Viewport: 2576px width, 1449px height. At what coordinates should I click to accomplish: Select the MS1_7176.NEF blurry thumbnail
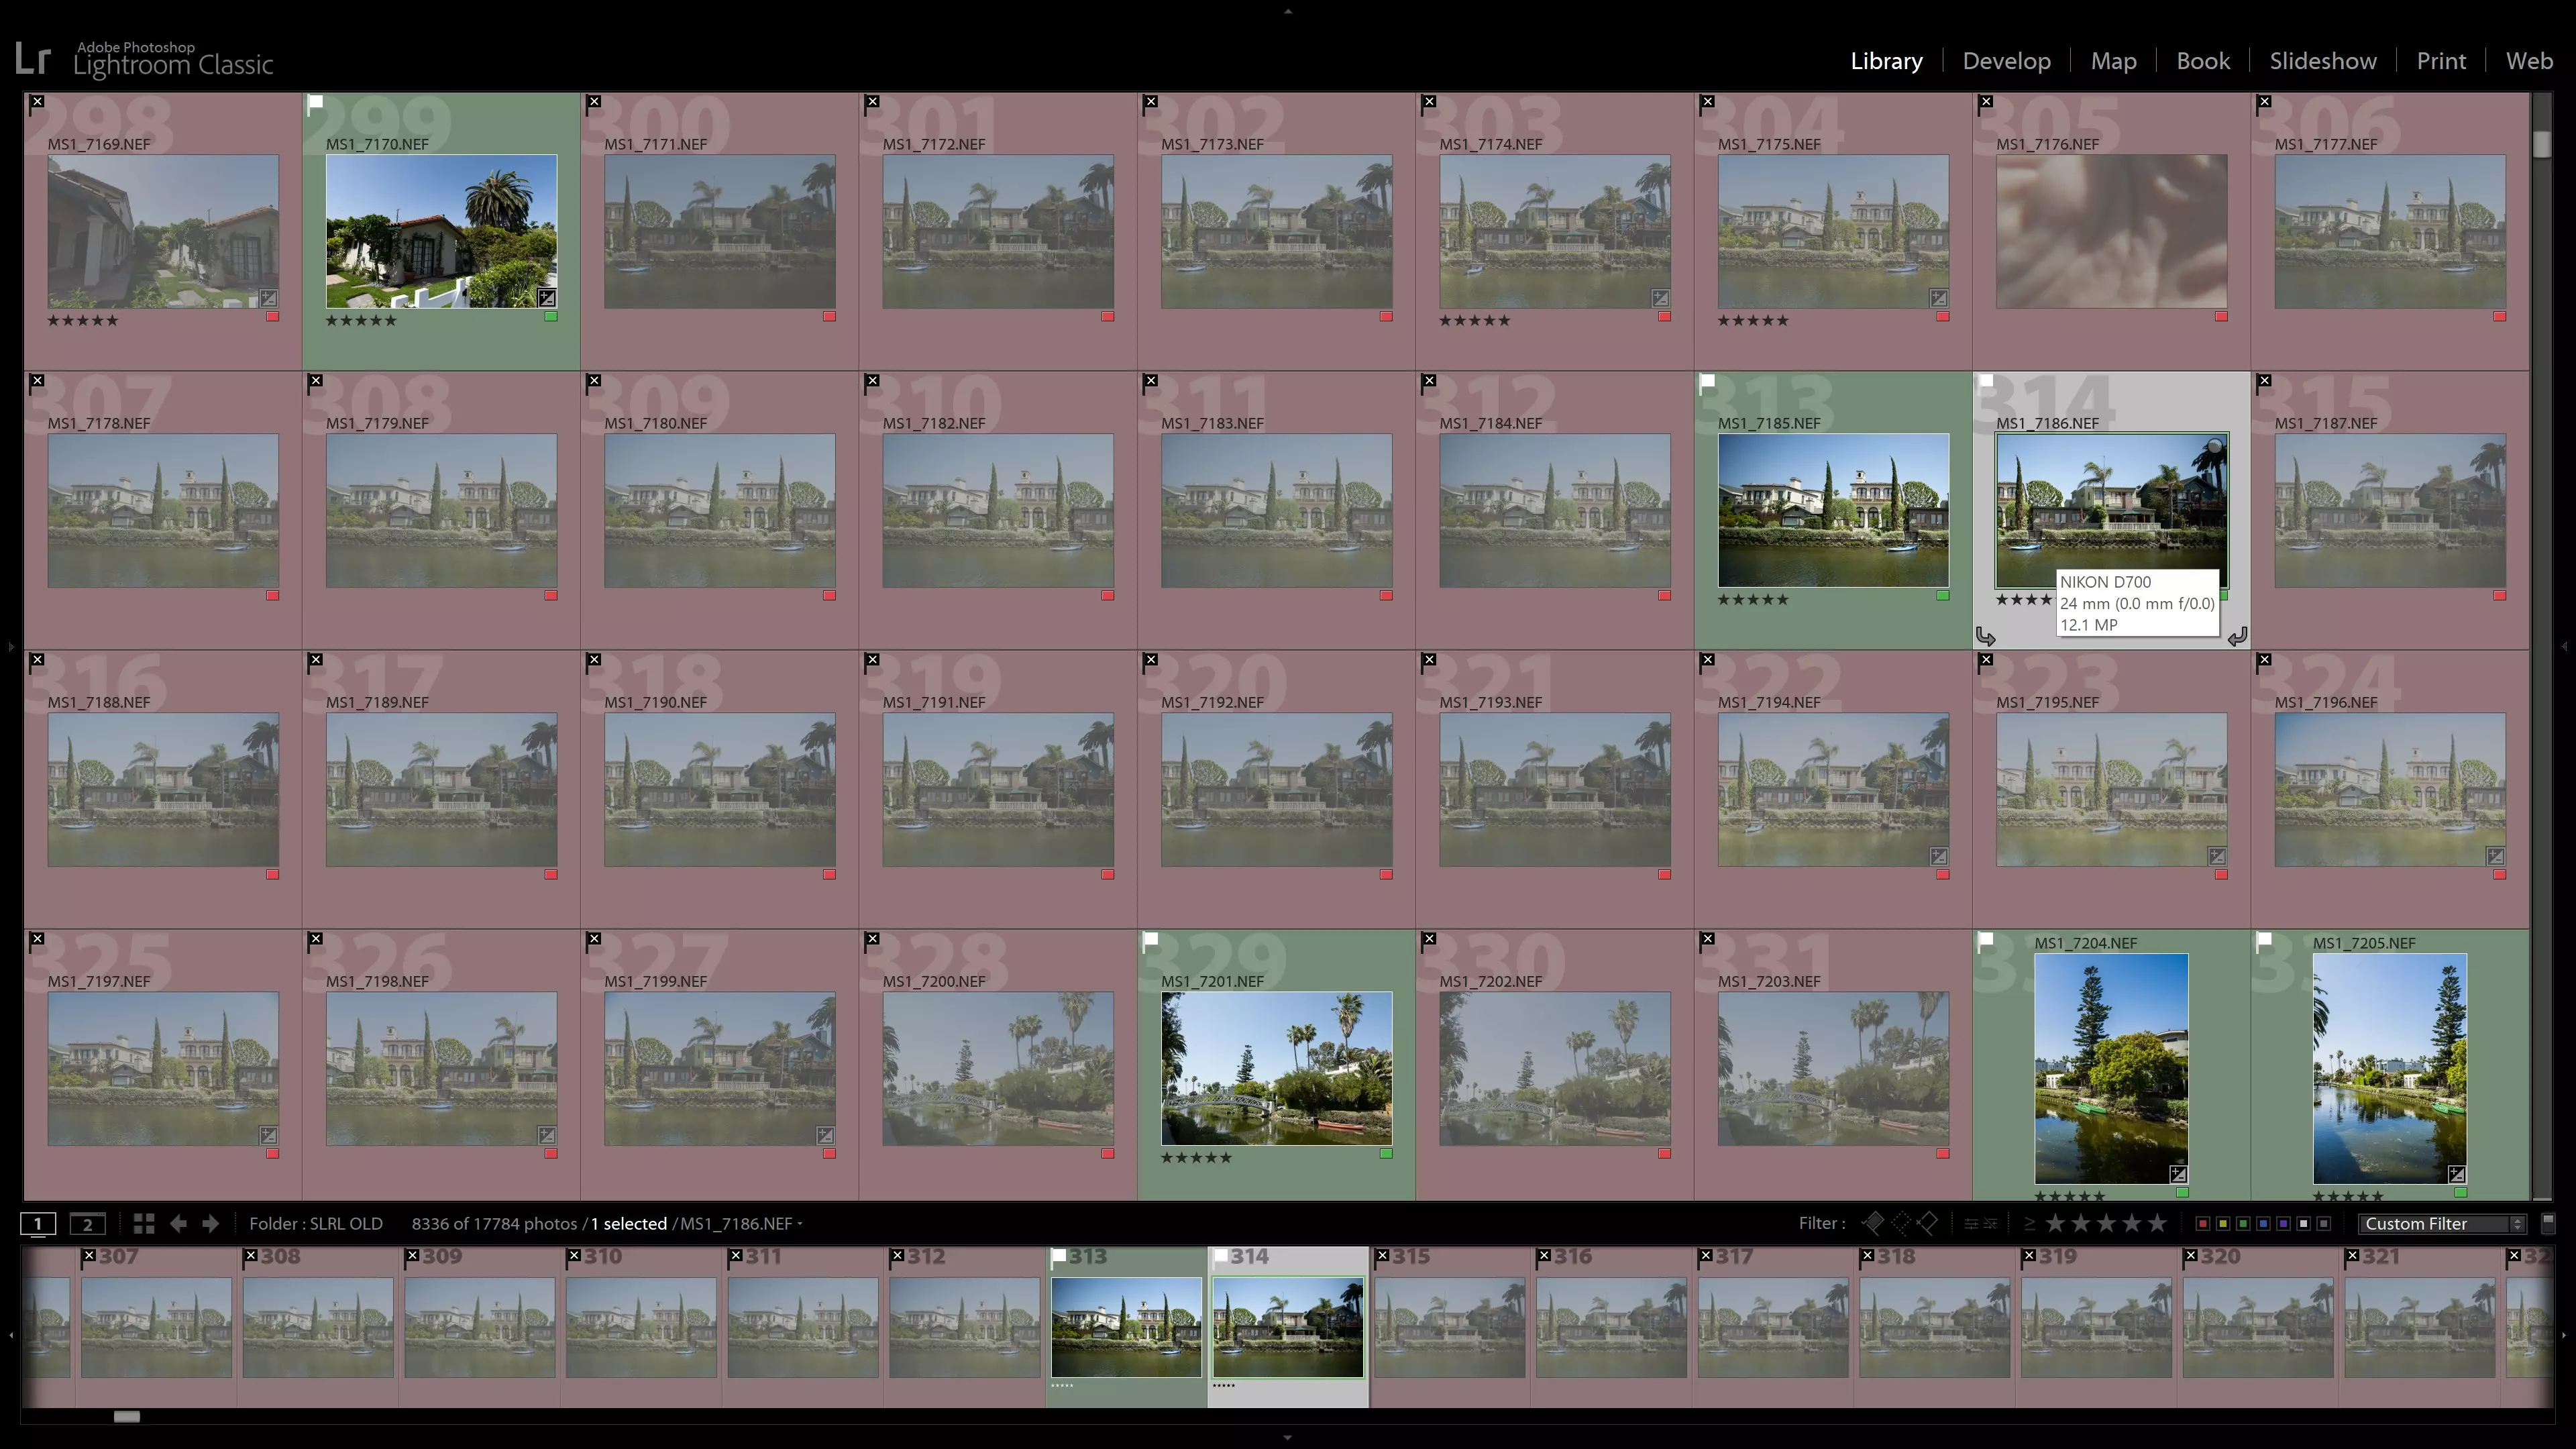(2112, 231)
